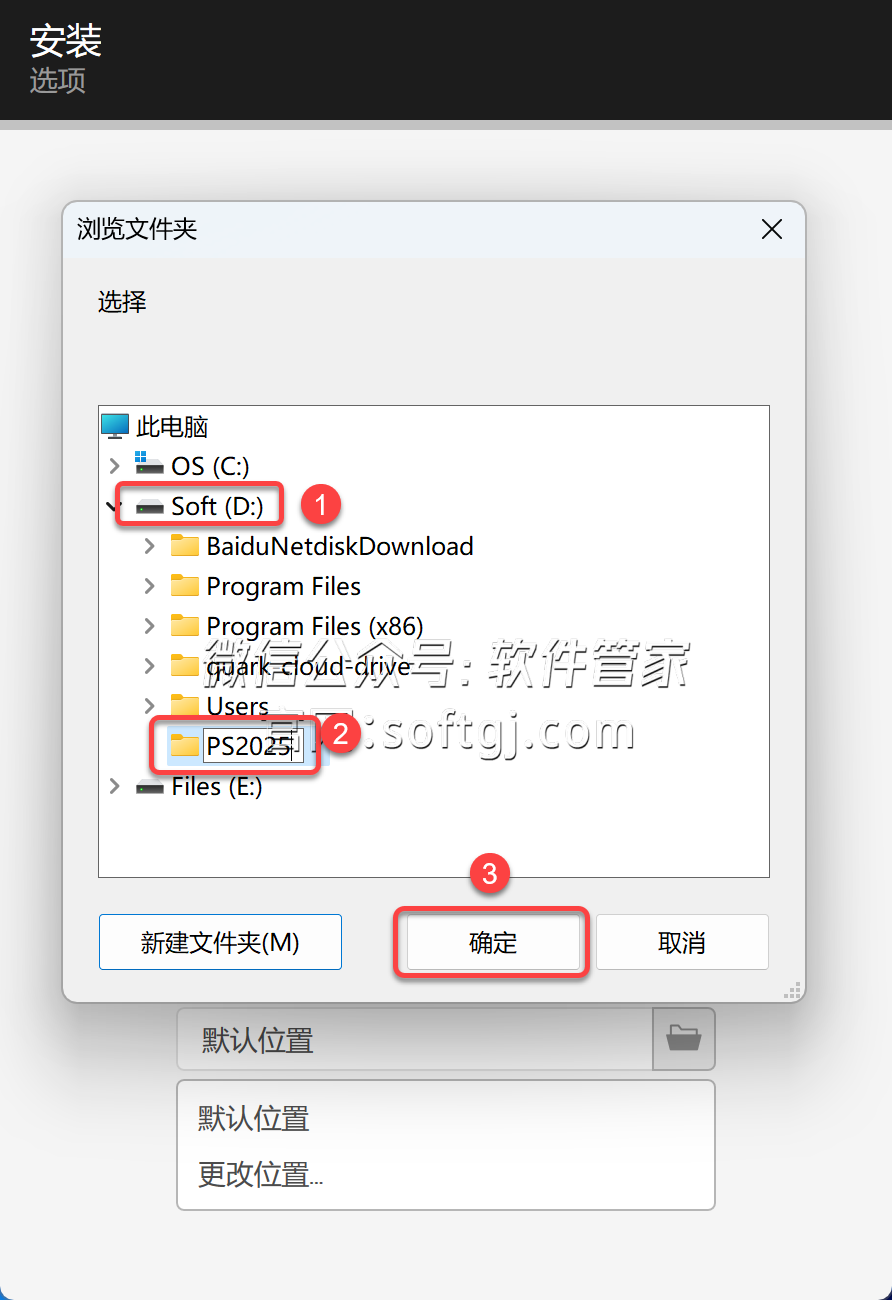Open the 默认位置 location dropdown
The width and height of the screenshot is (892, 1300).
coord(415,1039)
